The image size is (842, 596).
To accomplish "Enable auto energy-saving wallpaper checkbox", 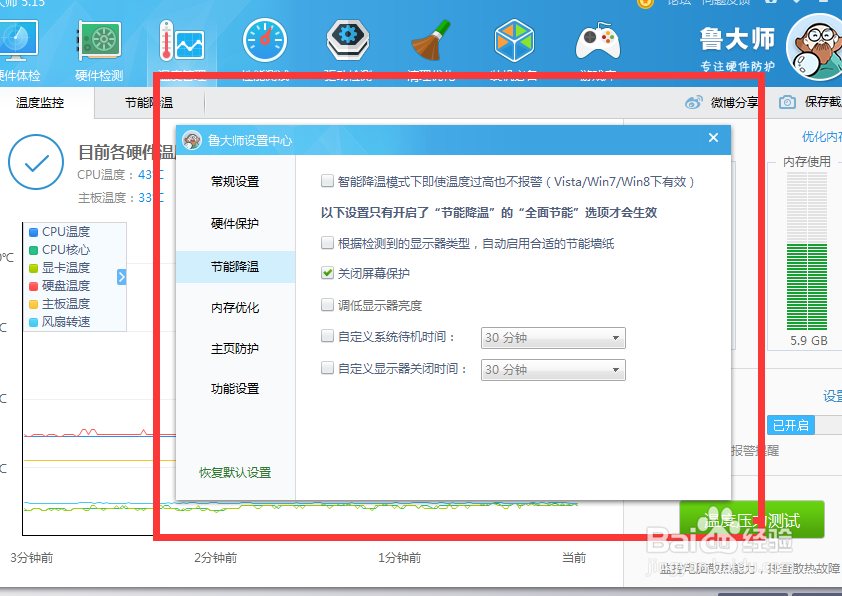I will click(327, 243).
